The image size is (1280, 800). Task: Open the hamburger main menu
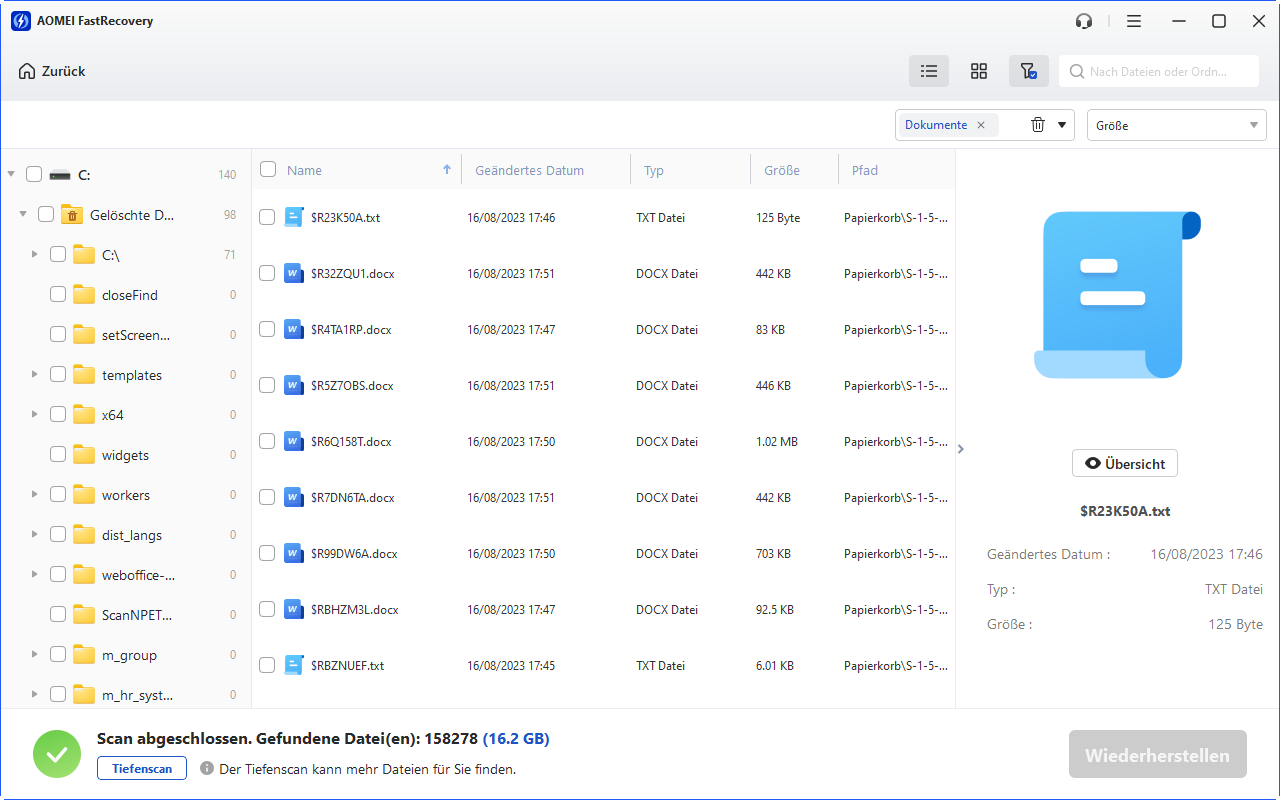1133,21
